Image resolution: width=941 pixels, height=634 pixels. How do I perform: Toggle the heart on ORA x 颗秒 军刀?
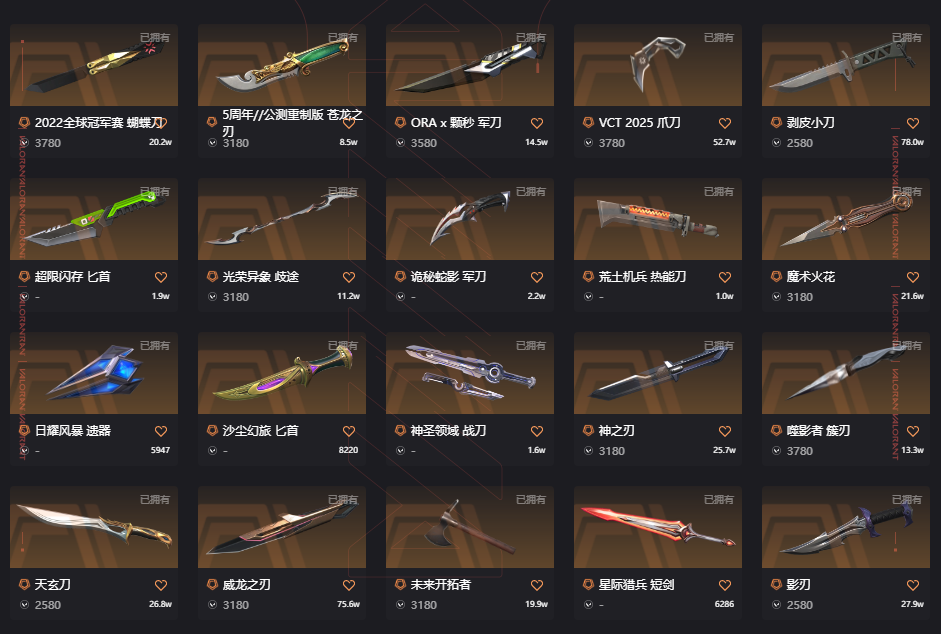[537, 123]
